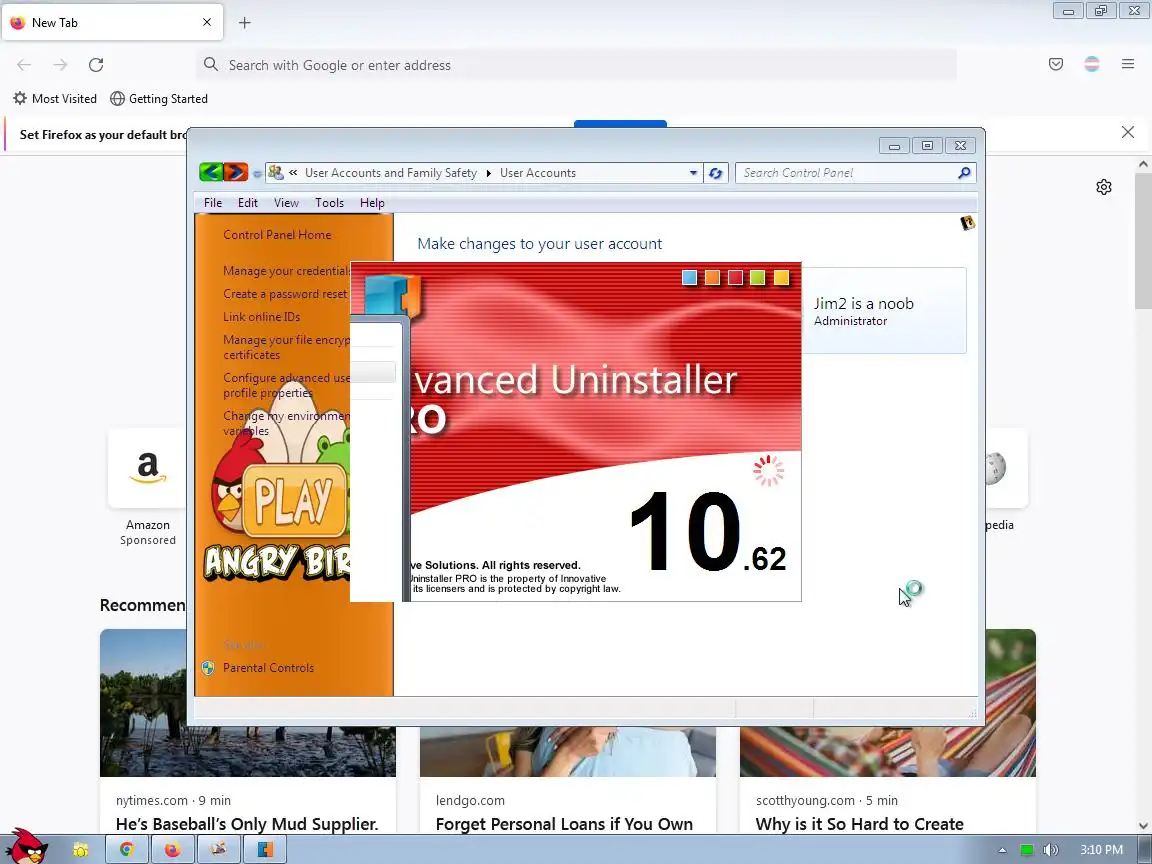The width and height of the screenshot is (1152, 864).
Task: Click orange forward arrow in Control Panel
Action: click(236, 173)
